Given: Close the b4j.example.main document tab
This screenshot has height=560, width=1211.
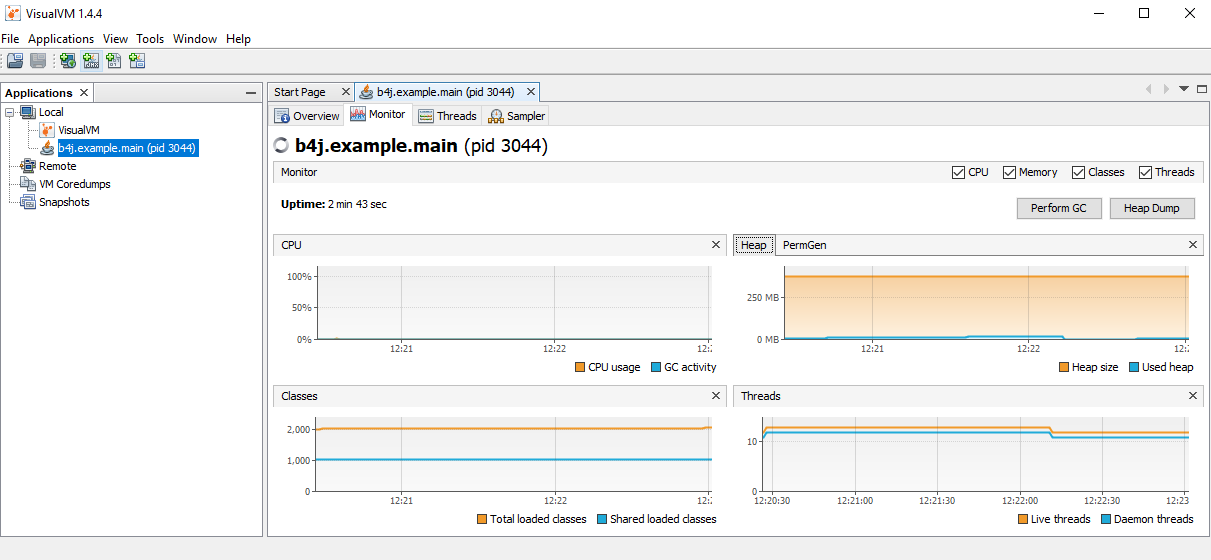Looking at the screenshot, I should tap(531, 91).
